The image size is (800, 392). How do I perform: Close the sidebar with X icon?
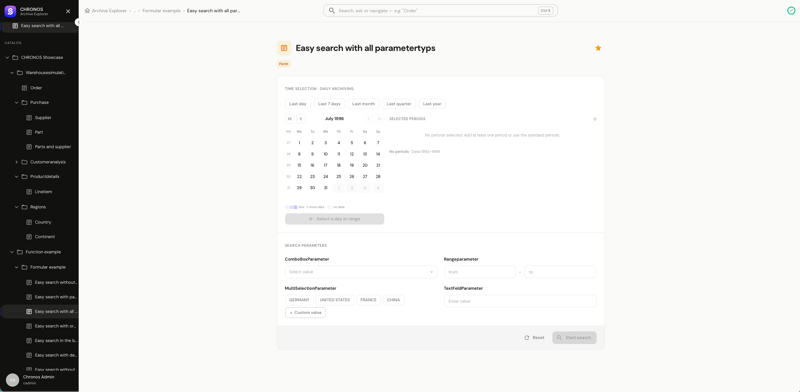68,11
